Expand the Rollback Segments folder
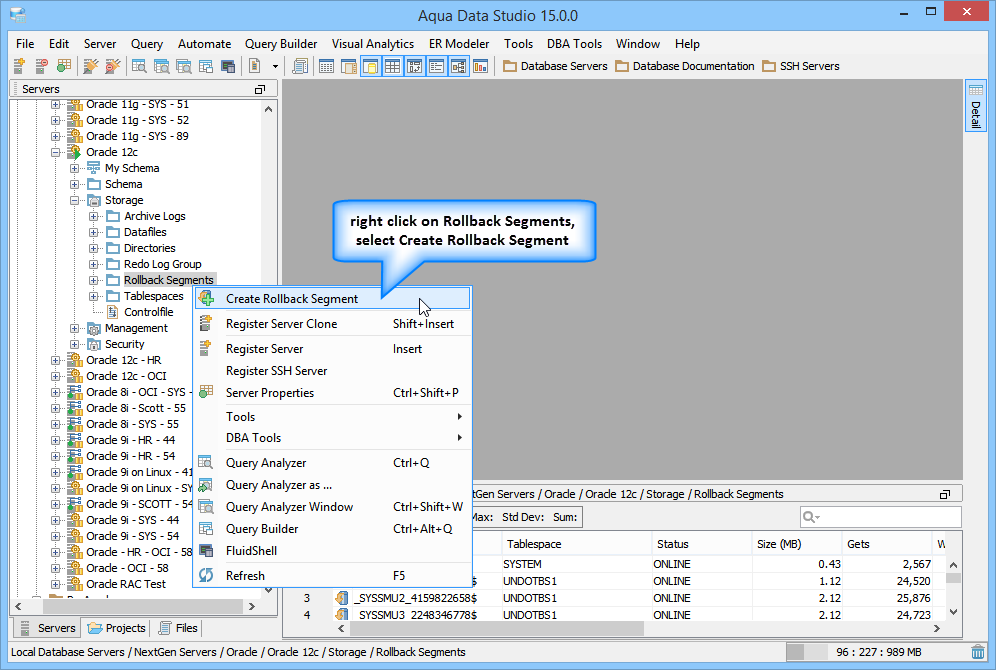The image size is (996, 670). (94, 280)
